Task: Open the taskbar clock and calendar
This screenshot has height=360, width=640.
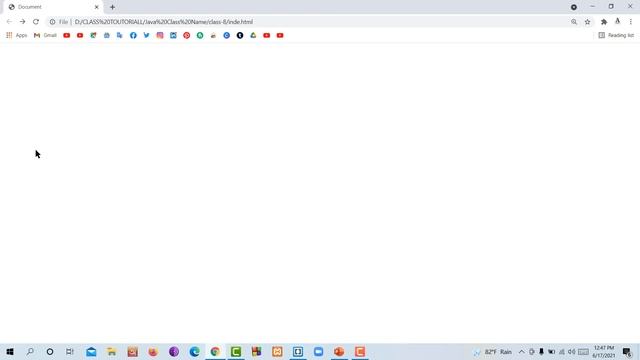Action: (x=604, y=352)
